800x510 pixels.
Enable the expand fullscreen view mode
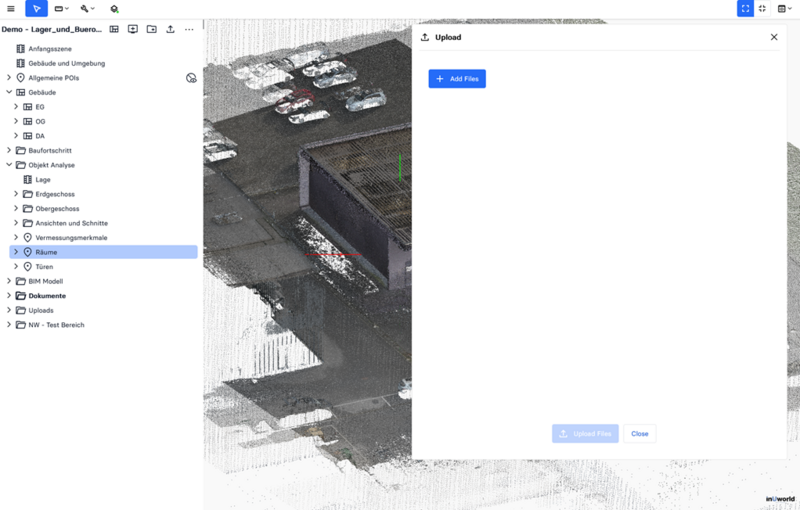(745, 8)
